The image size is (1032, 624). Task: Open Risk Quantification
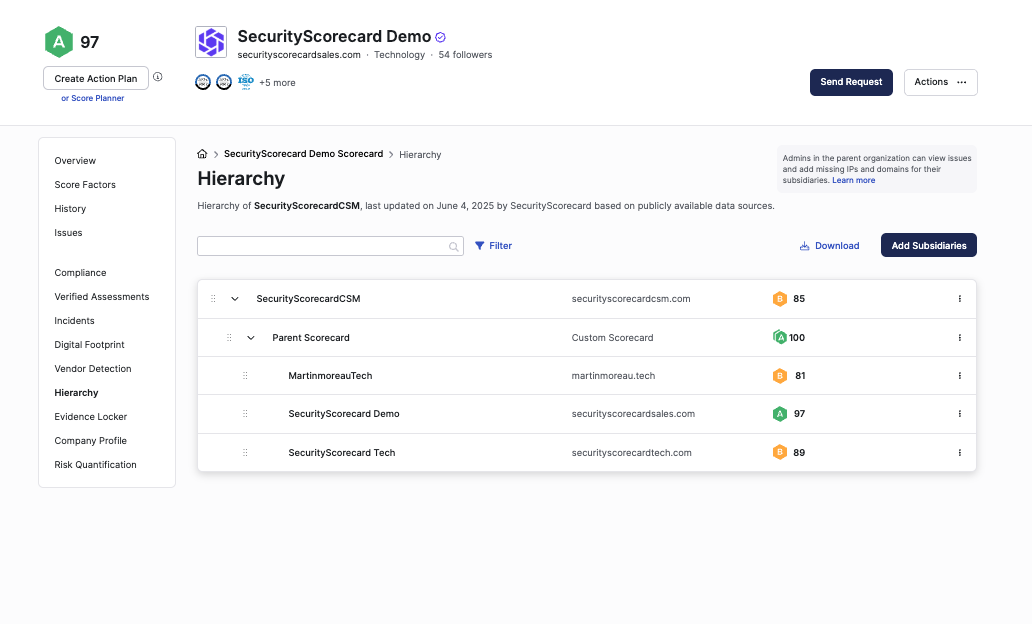click(95, 465)
